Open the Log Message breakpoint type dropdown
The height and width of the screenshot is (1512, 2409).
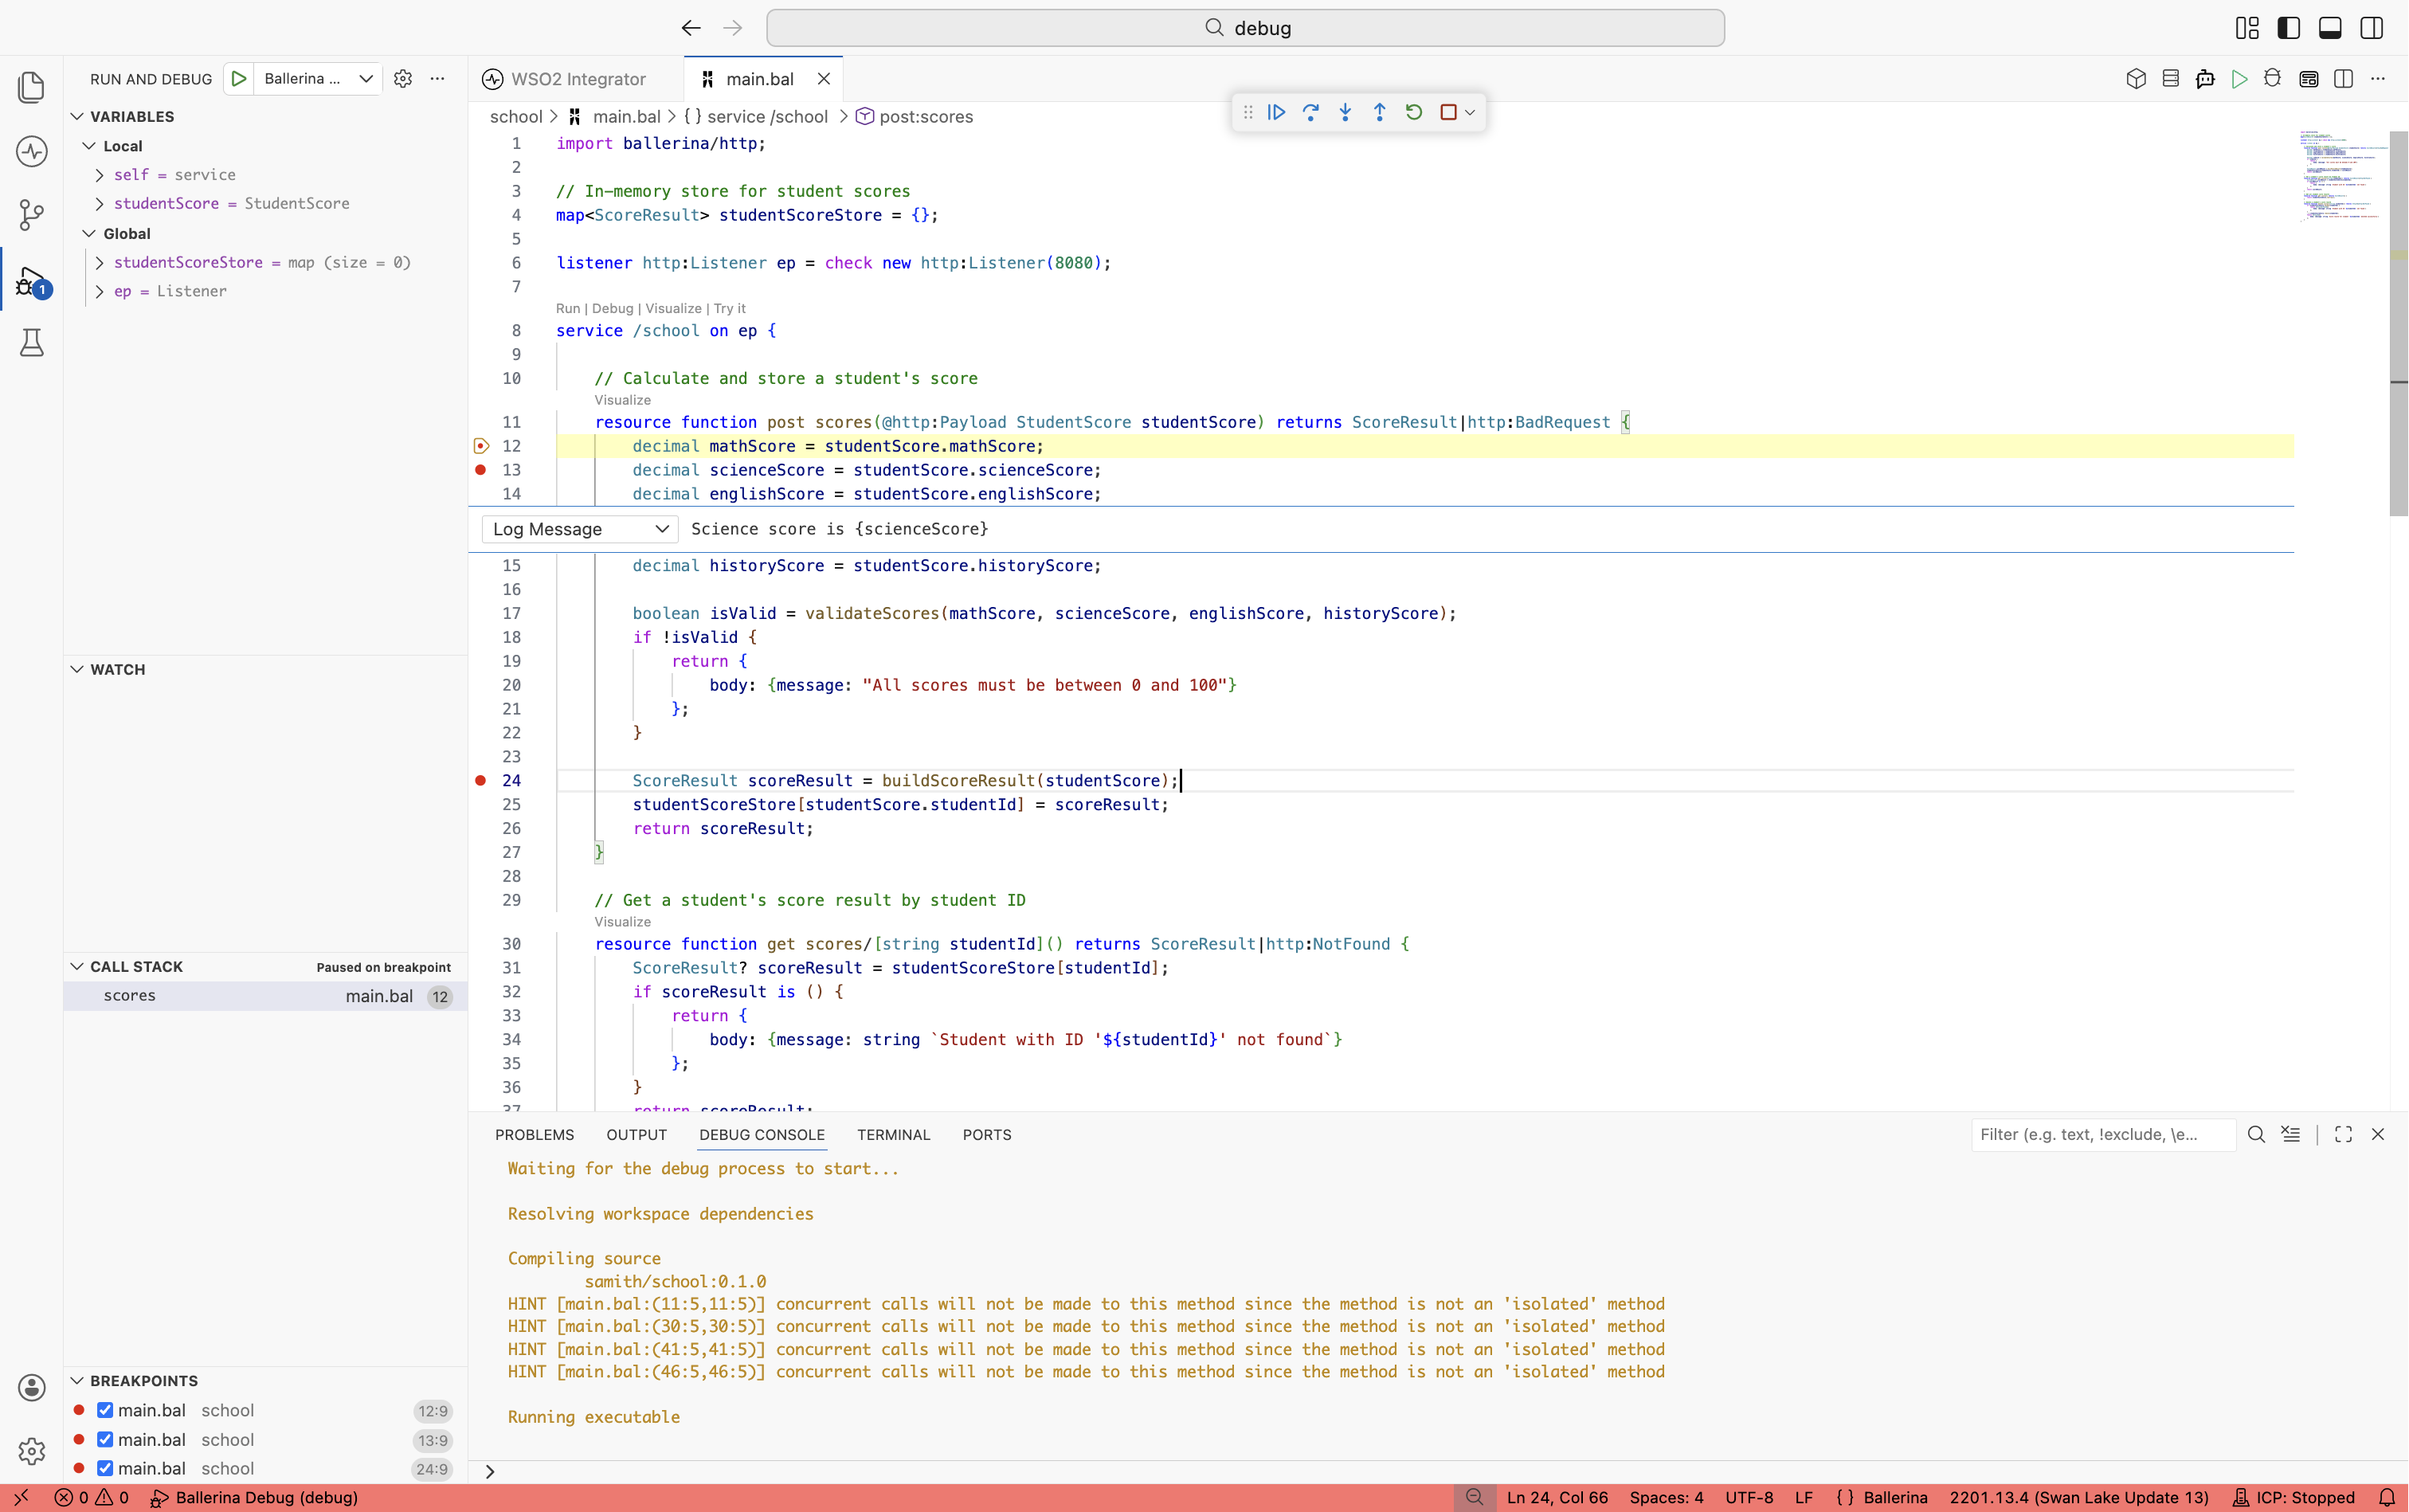[x=580, y=529]
